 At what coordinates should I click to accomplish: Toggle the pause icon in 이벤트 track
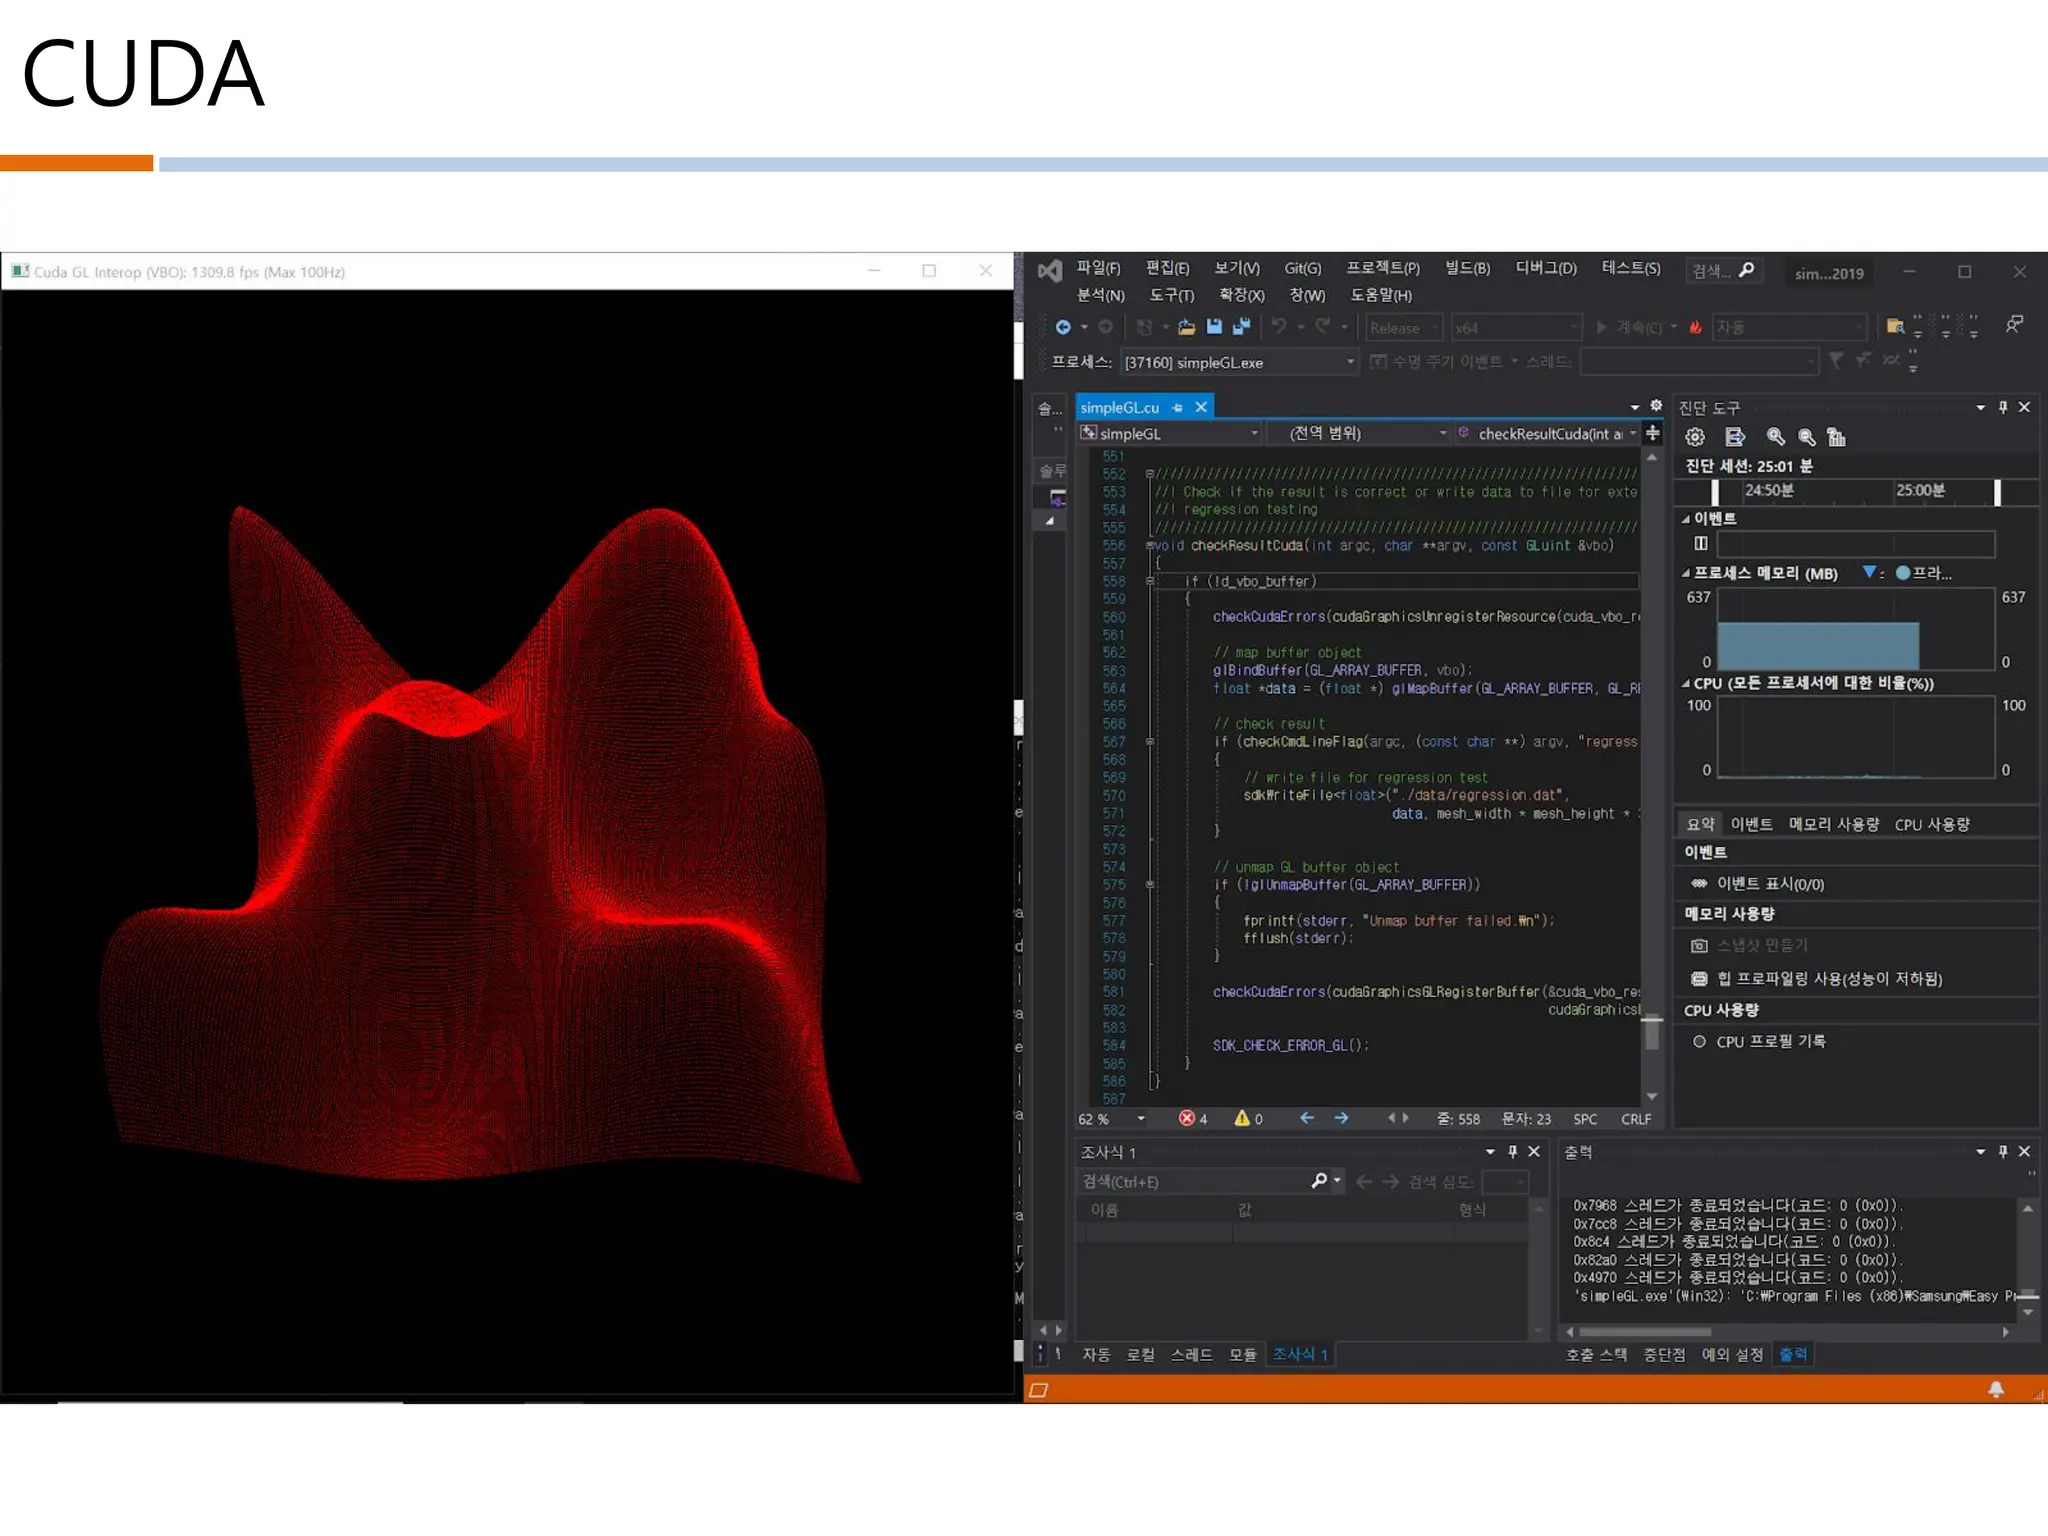1700,543
